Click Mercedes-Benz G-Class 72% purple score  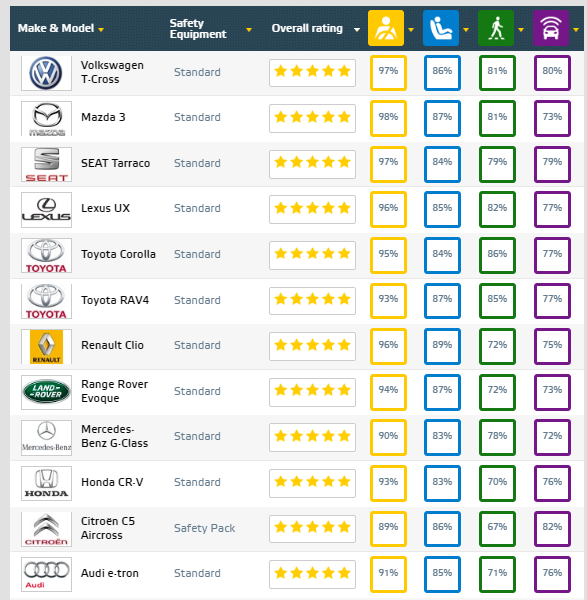(552, 437)
